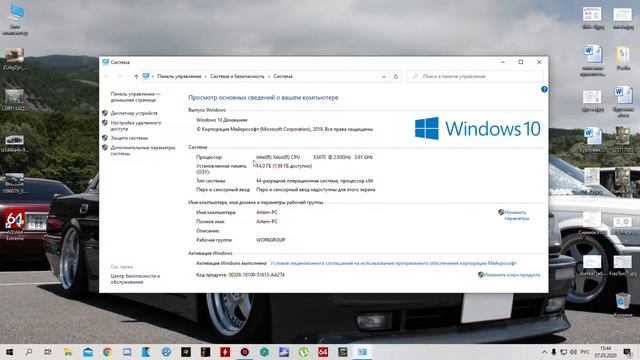Select AIDA64 Extreme desktop shortcut
Viewport: 640px width, 360px height.
(15, 225)
